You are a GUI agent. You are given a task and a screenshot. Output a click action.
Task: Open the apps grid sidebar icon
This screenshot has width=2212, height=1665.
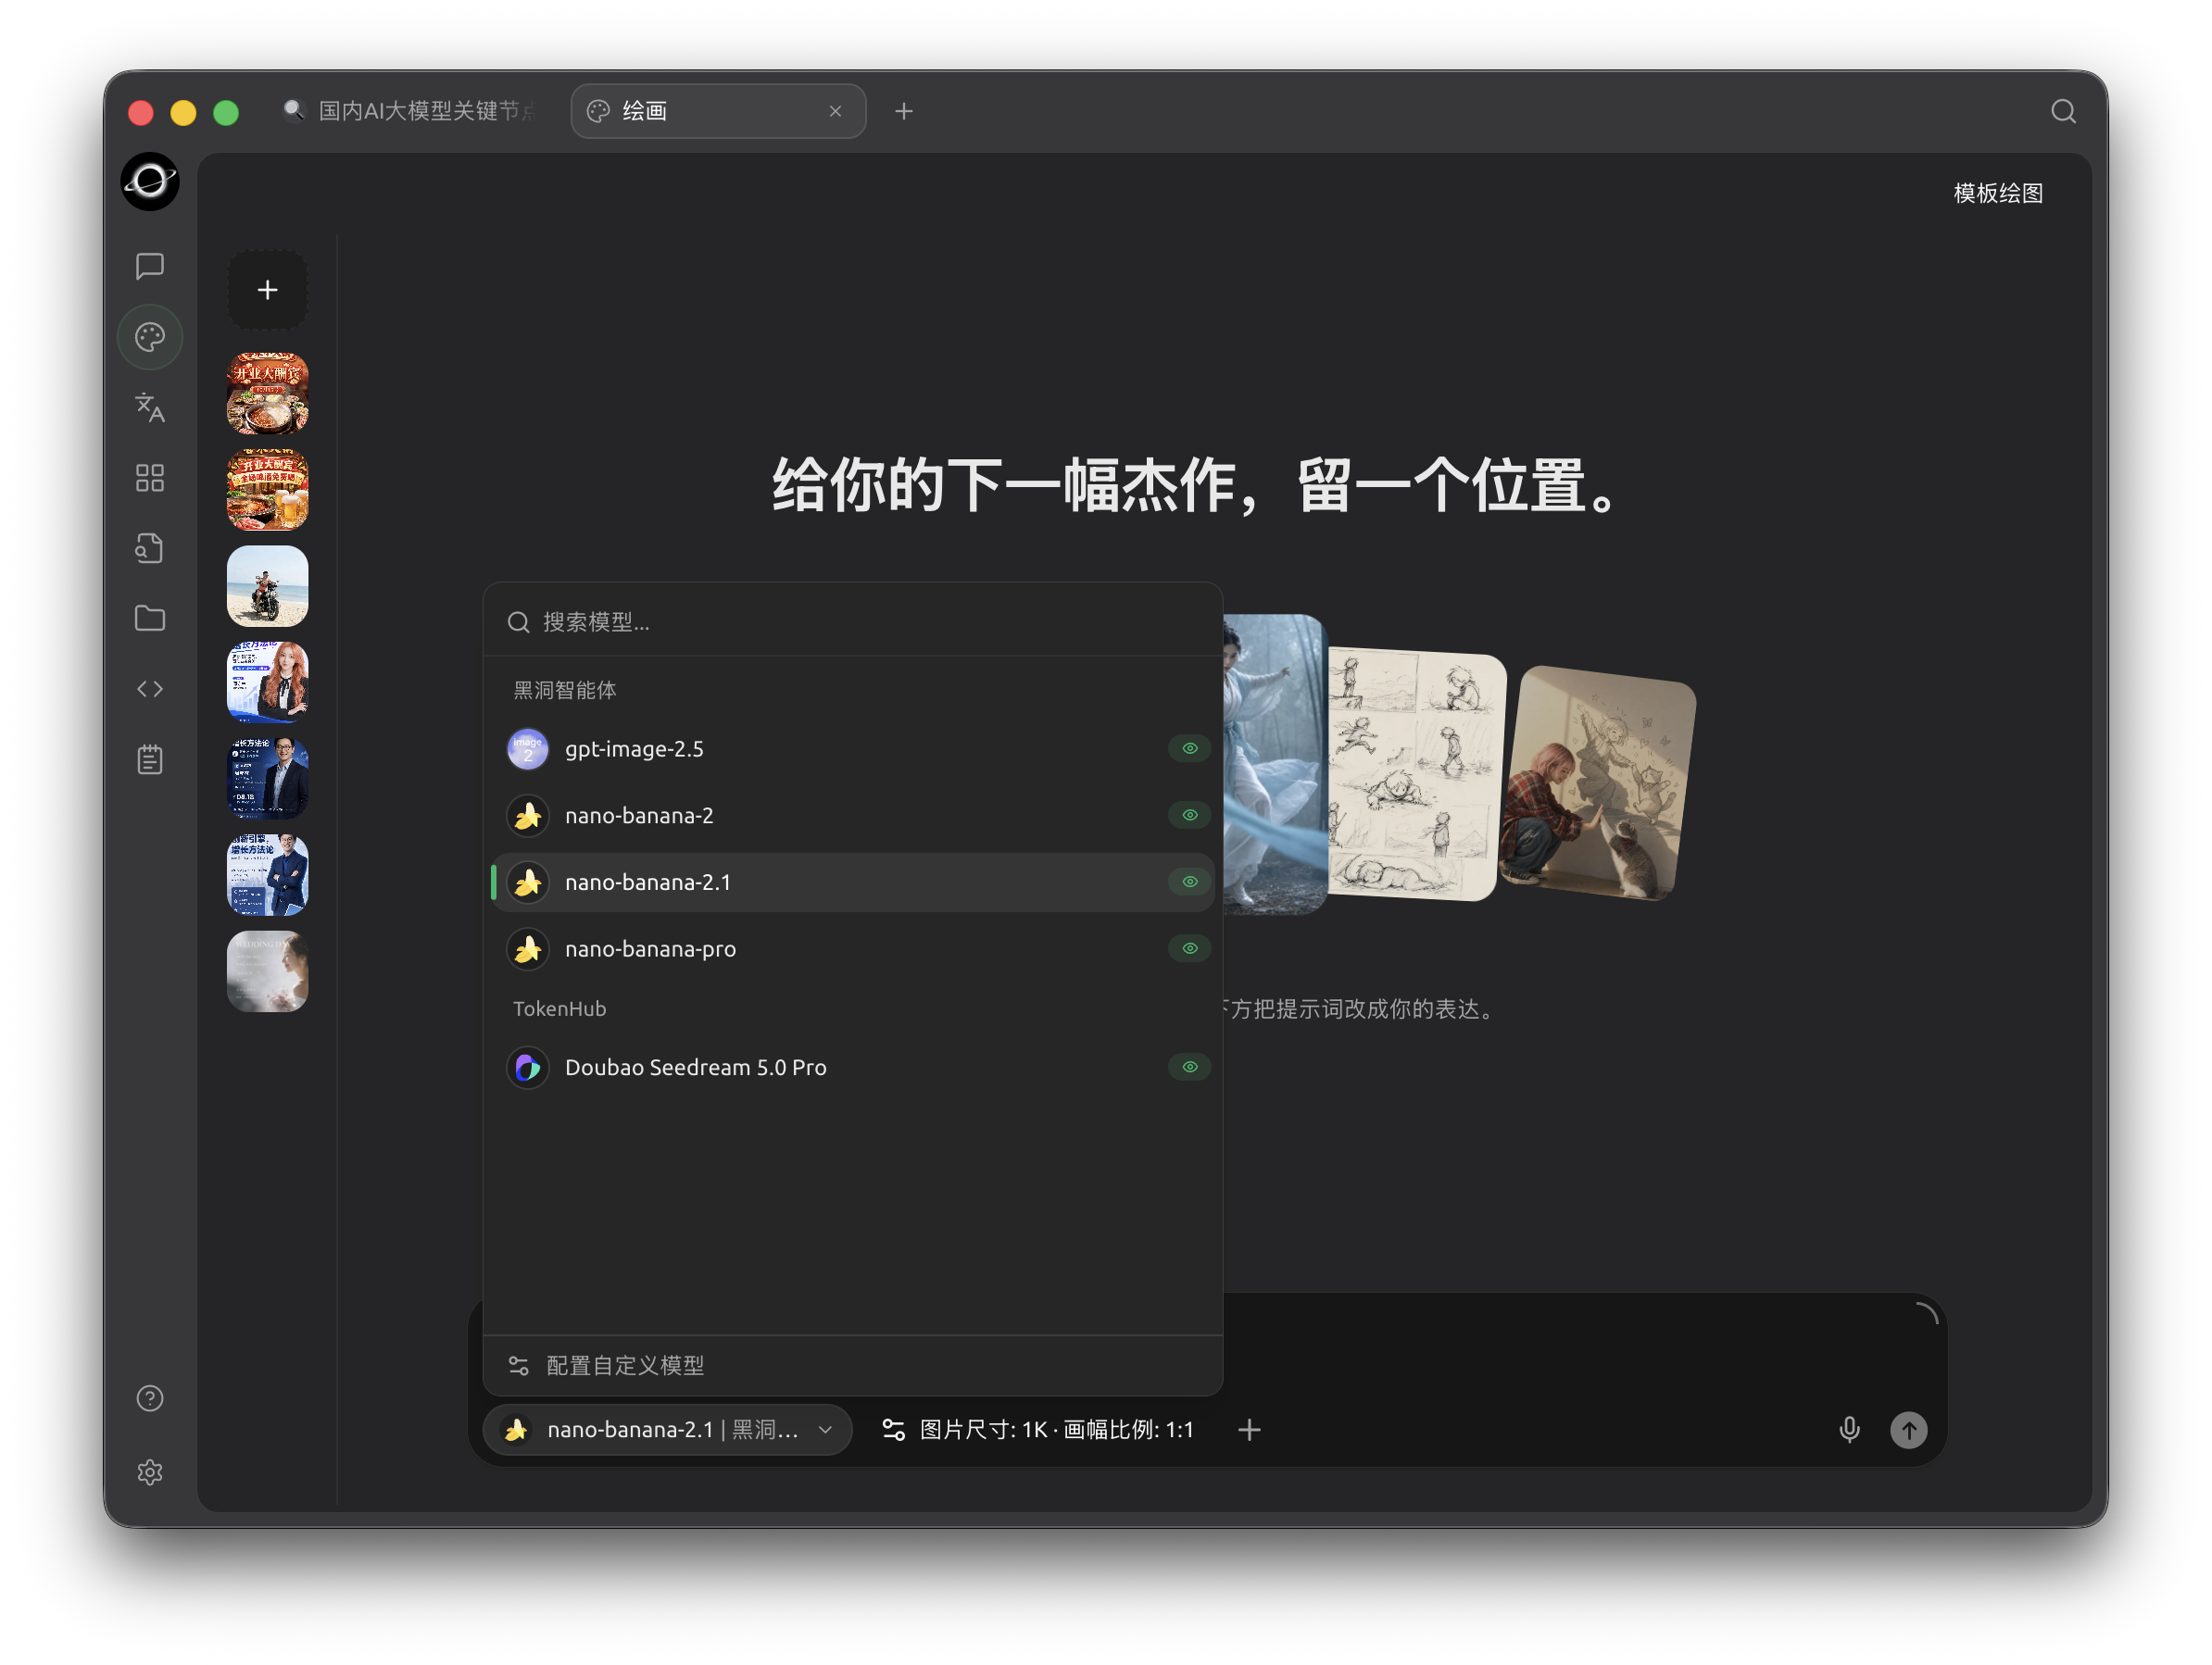coord(150,478)
